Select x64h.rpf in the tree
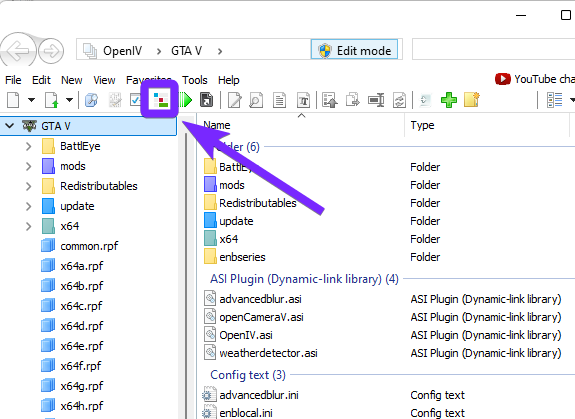575x419 pixels. pyautogui.click(x=81, y=406)
